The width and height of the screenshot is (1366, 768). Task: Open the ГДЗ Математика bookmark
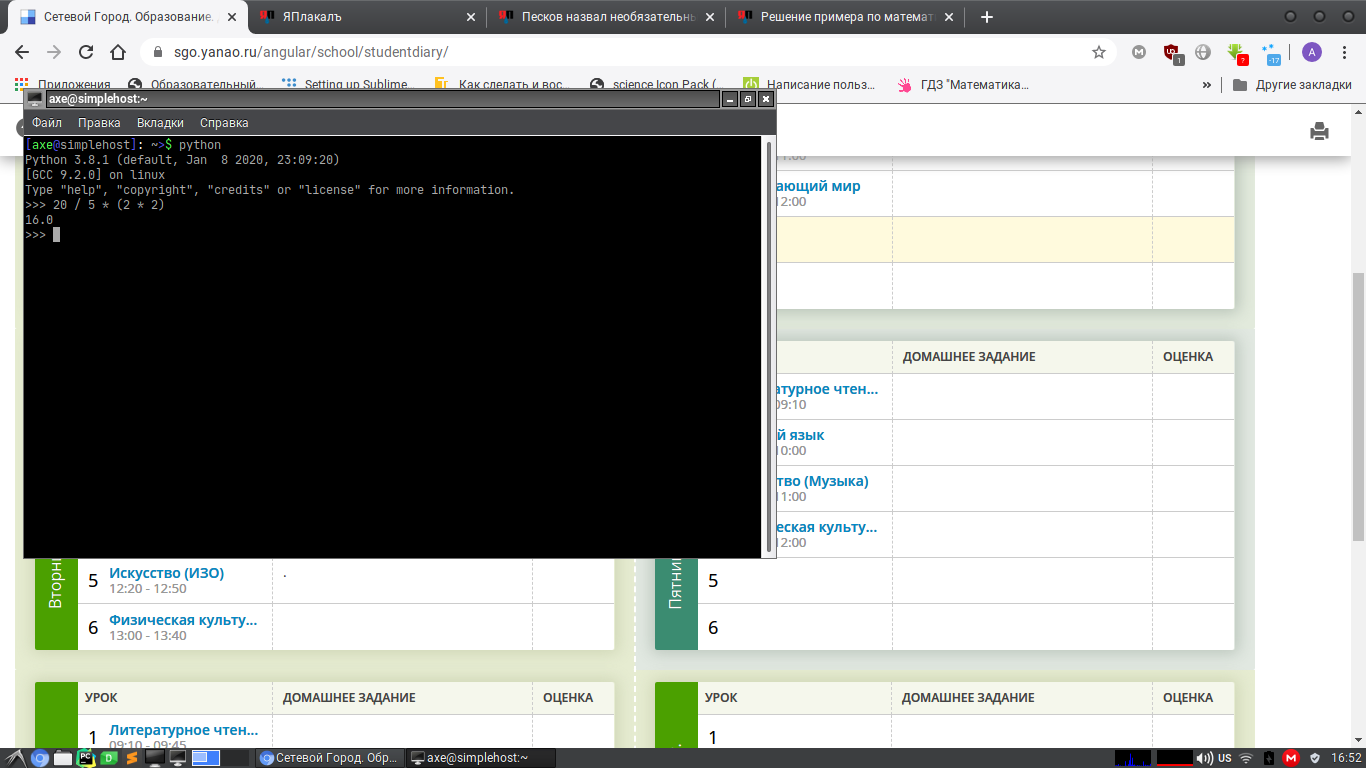(x=964, y=85)
